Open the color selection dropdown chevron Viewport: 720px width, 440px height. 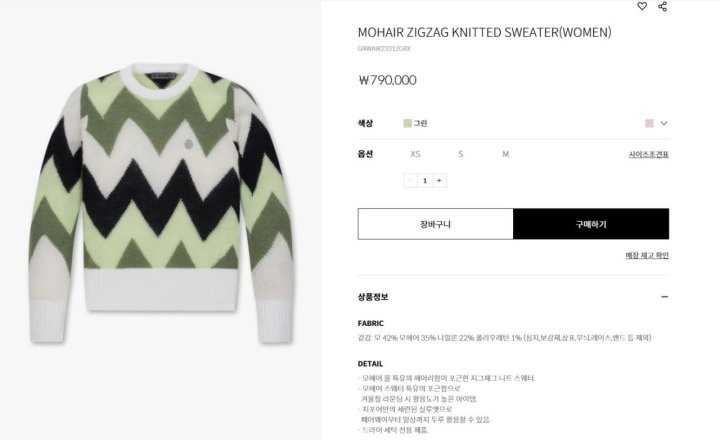click(664, 123)
